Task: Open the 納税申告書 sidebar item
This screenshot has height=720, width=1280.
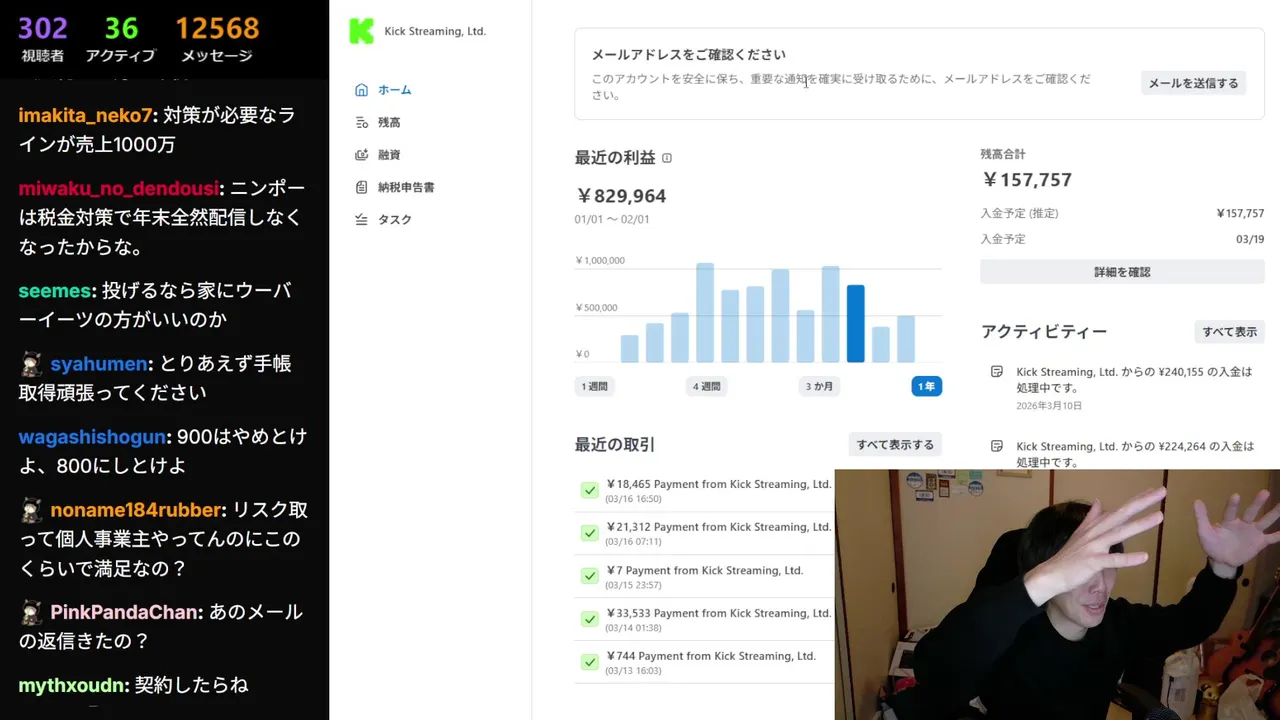Action: point(395,187)
